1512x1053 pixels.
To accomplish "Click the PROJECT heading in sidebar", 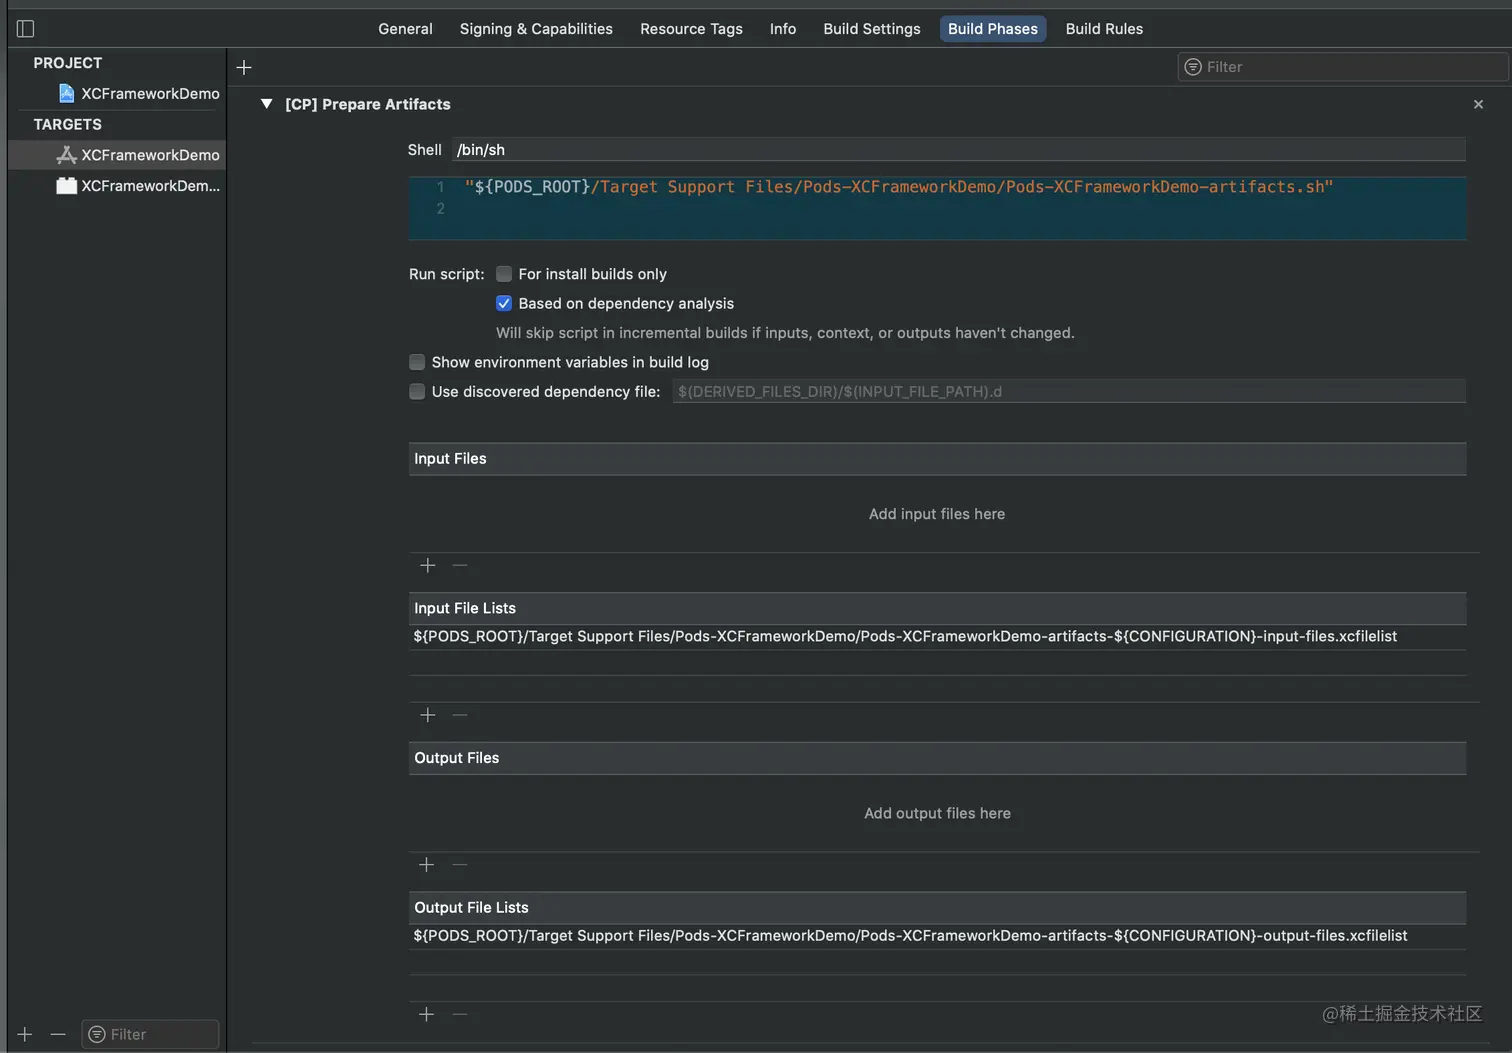I will pos(68,63).
